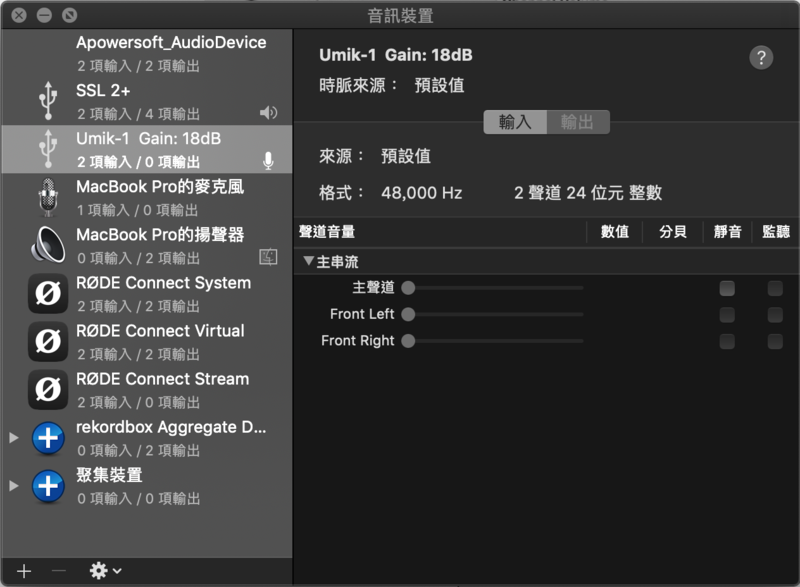Click the RØDE Connect System icon
The width and height of the screenshot is (800, 587).
coord(47,293)
